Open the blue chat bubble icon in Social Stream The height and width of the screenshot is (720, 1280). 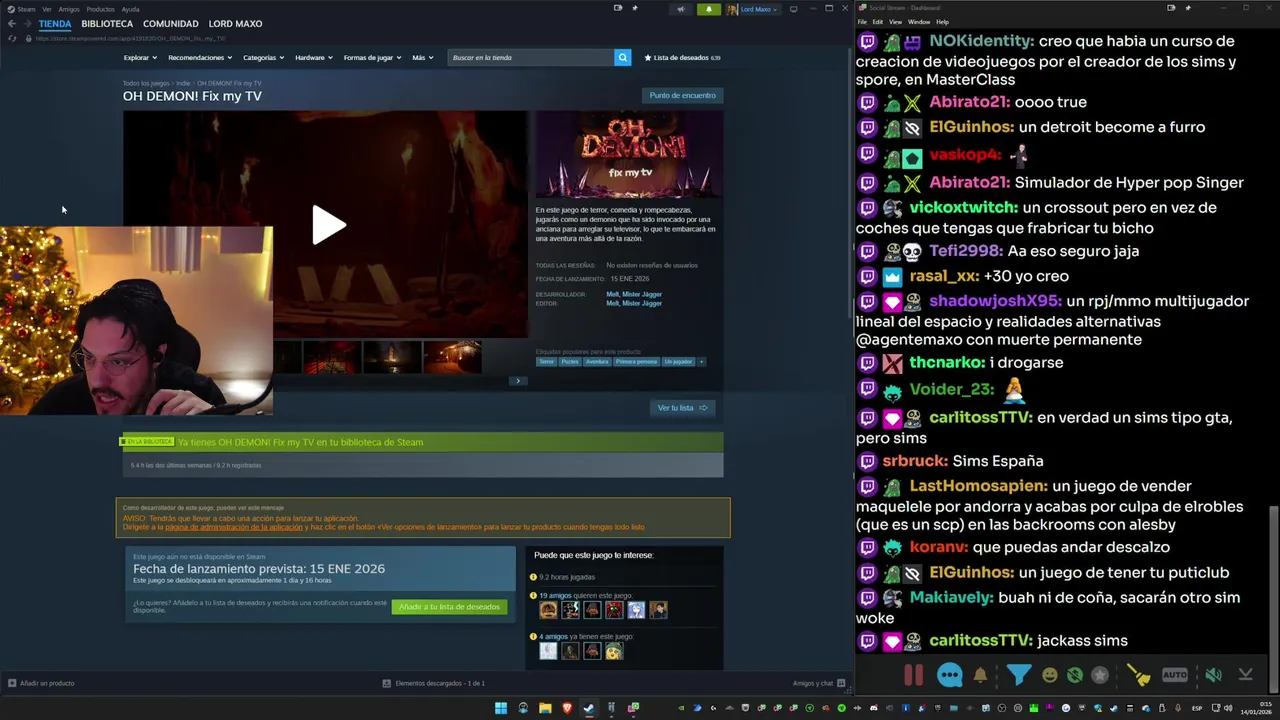[x=949, y=675]
